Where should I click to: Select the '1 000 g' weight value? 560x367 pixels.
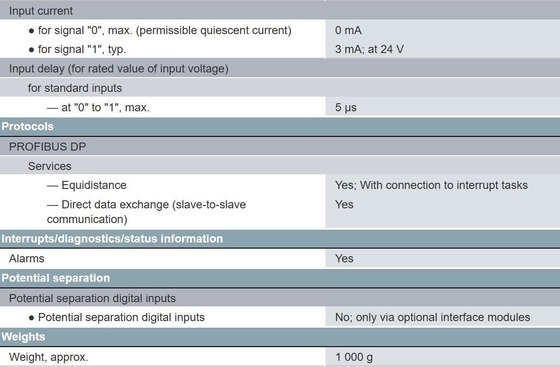click(x=354, y=357)
